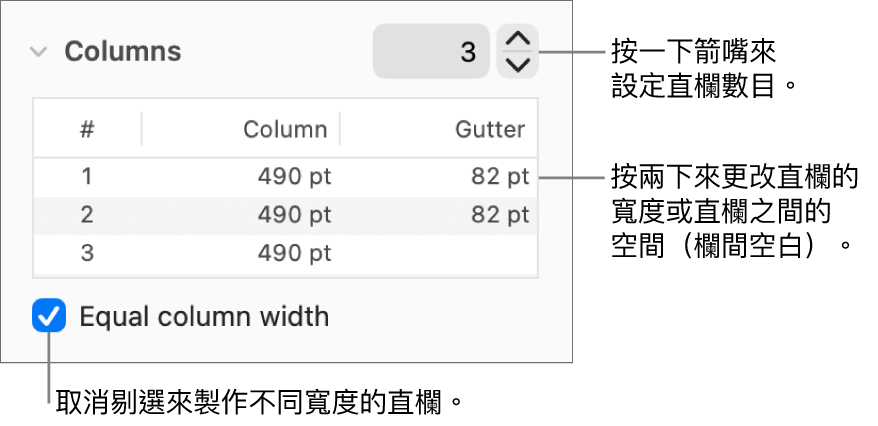Click the stepper down arrow to decrease columns
This screenshot has width=878, height=426.
coord(517,65)
